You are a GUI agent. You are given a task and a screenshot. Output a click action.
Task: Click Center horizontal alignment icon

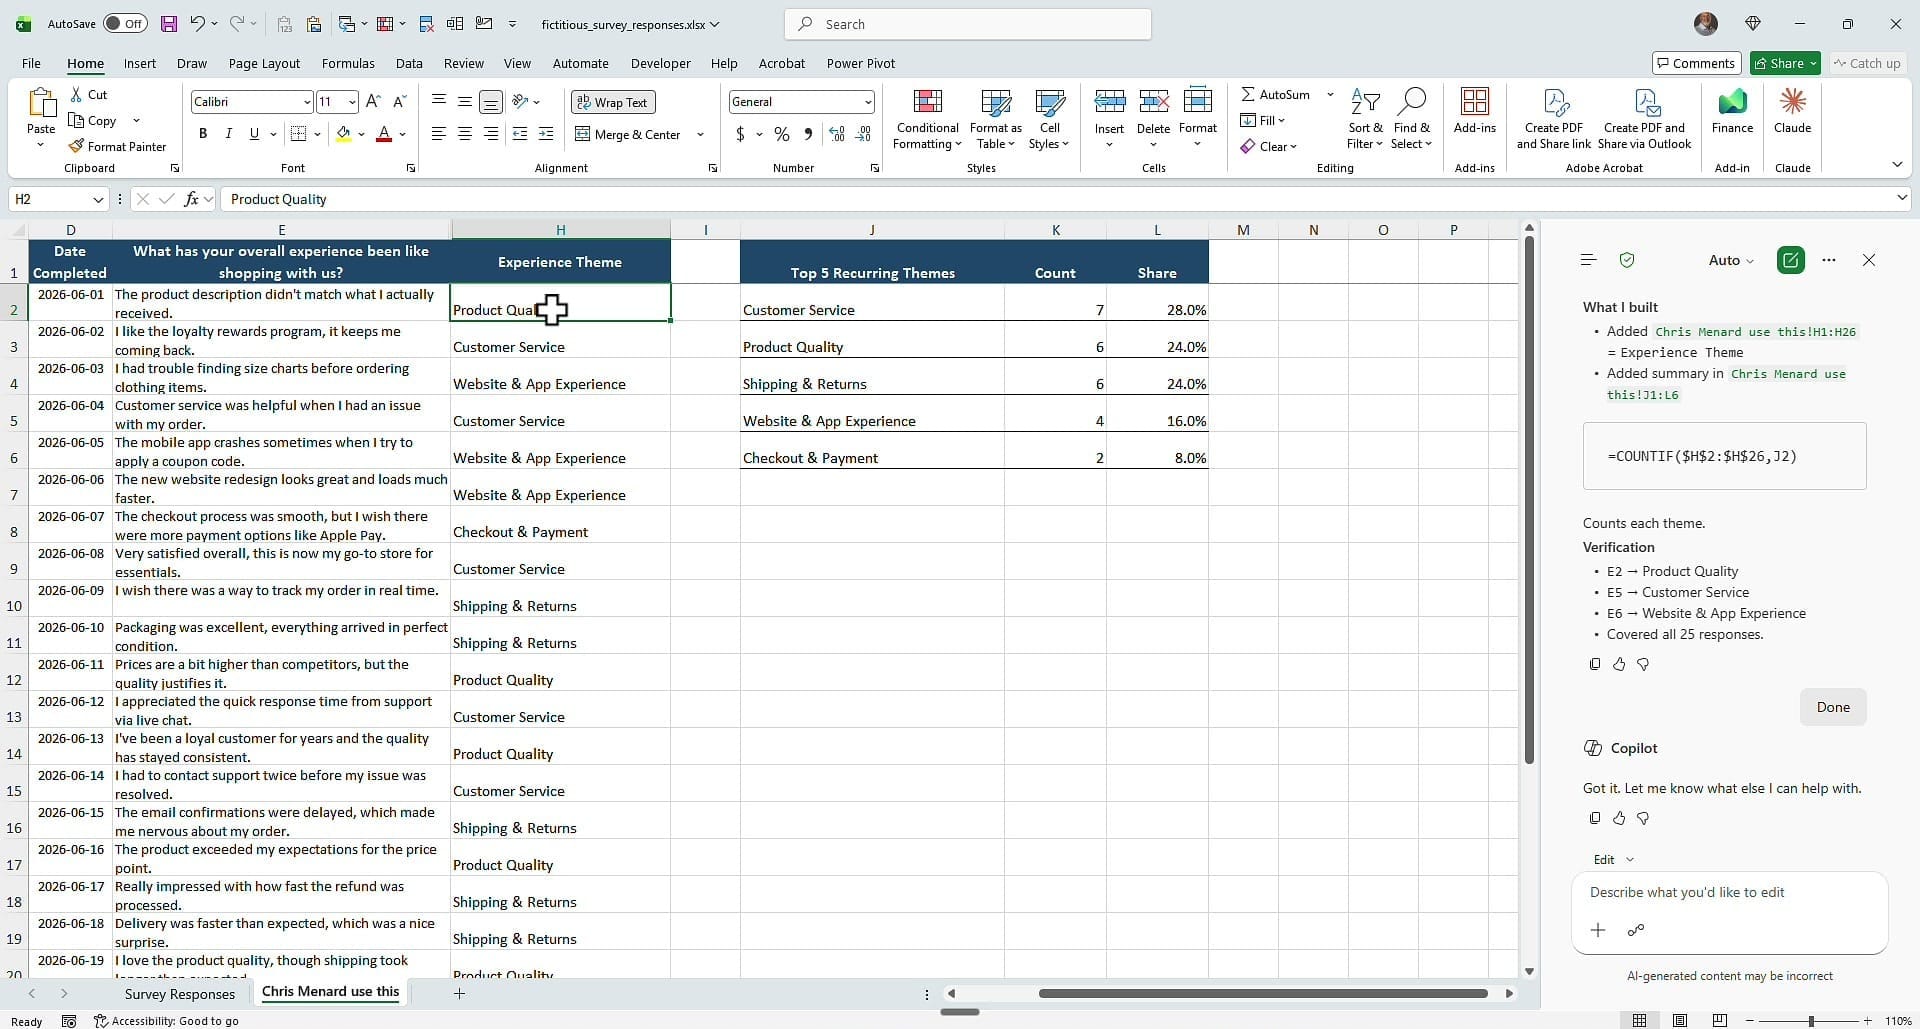[465, 134]
